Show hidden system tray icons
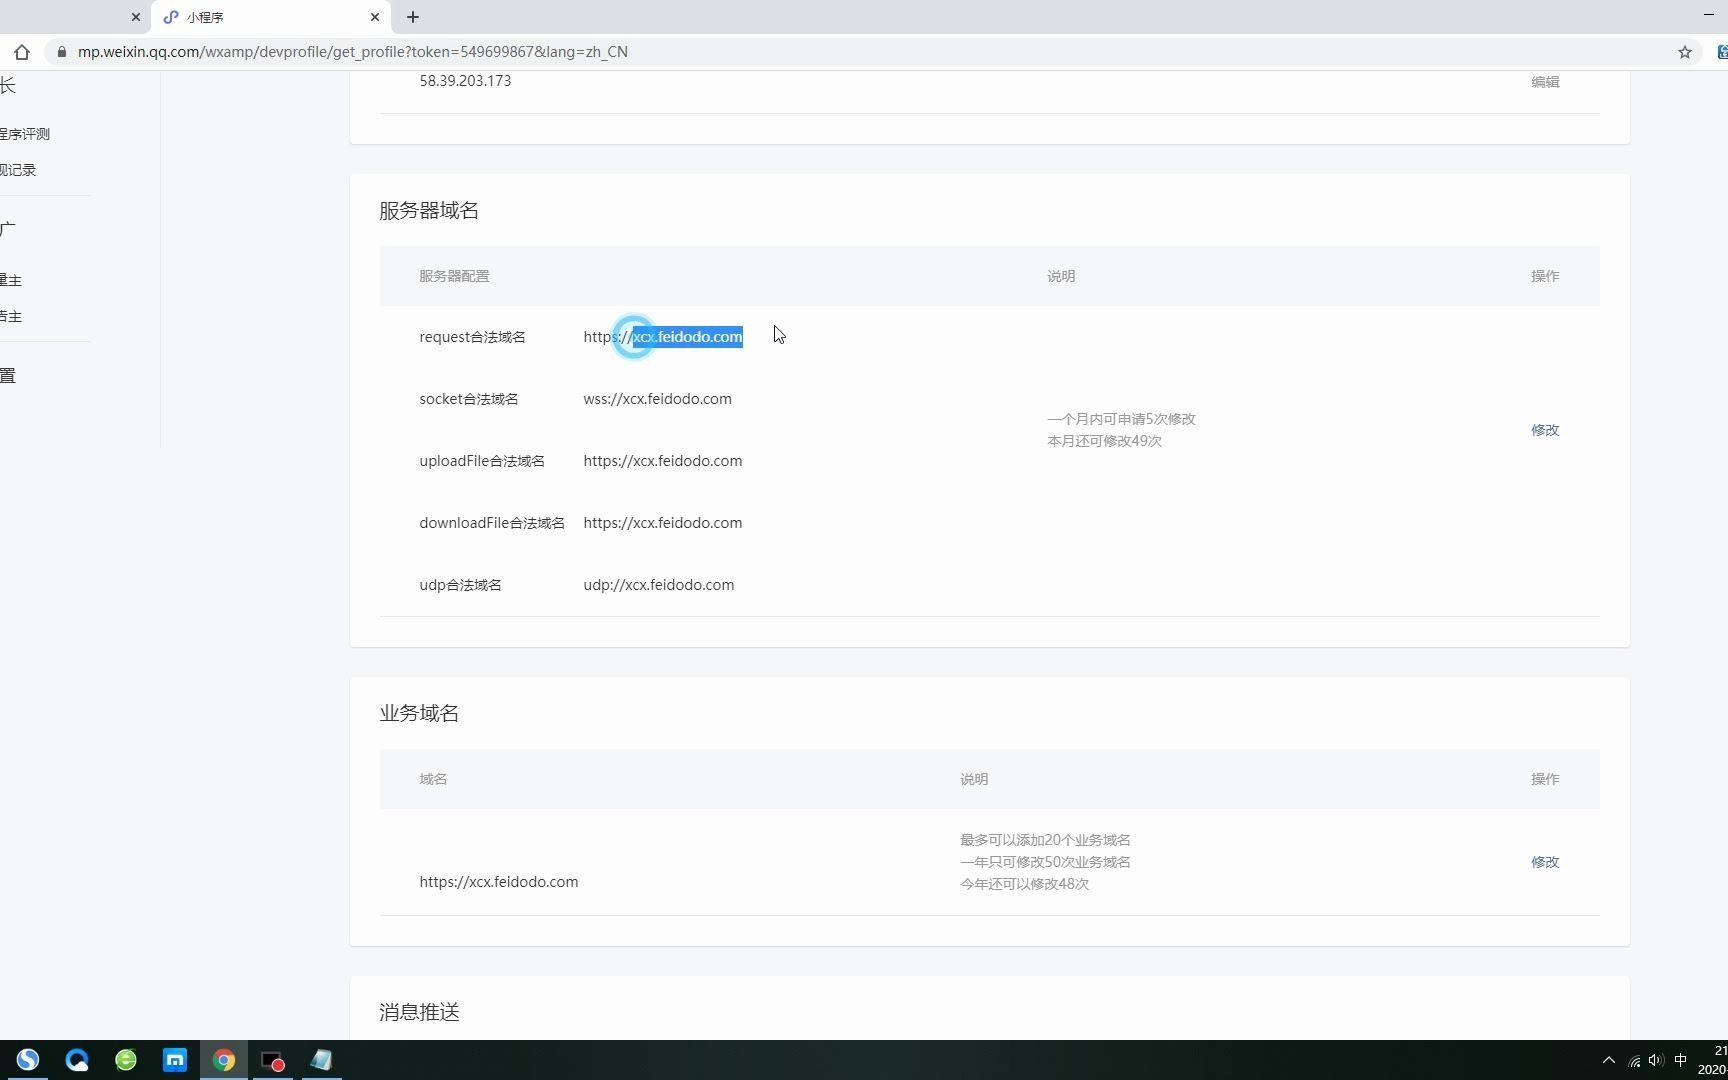The height and width of the screenshot is (1080, 1728). 1608,1060
